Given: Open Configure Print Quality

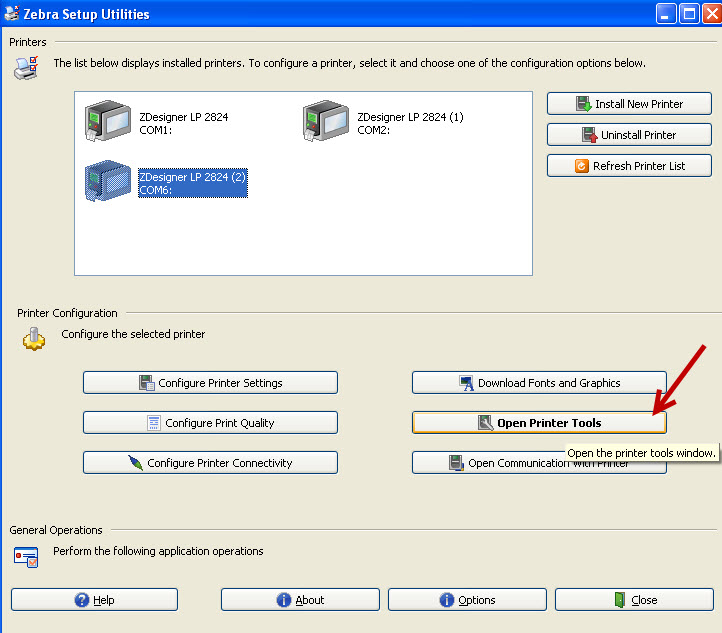Looking at the screenshot, I should pyautogui.click(x=210, y=423).
